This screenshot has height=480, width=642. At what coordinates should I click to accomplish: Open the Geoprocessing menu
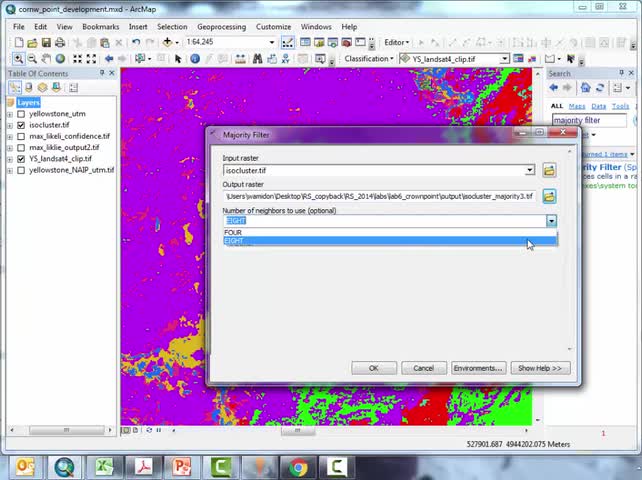click(x=222, y=27)
